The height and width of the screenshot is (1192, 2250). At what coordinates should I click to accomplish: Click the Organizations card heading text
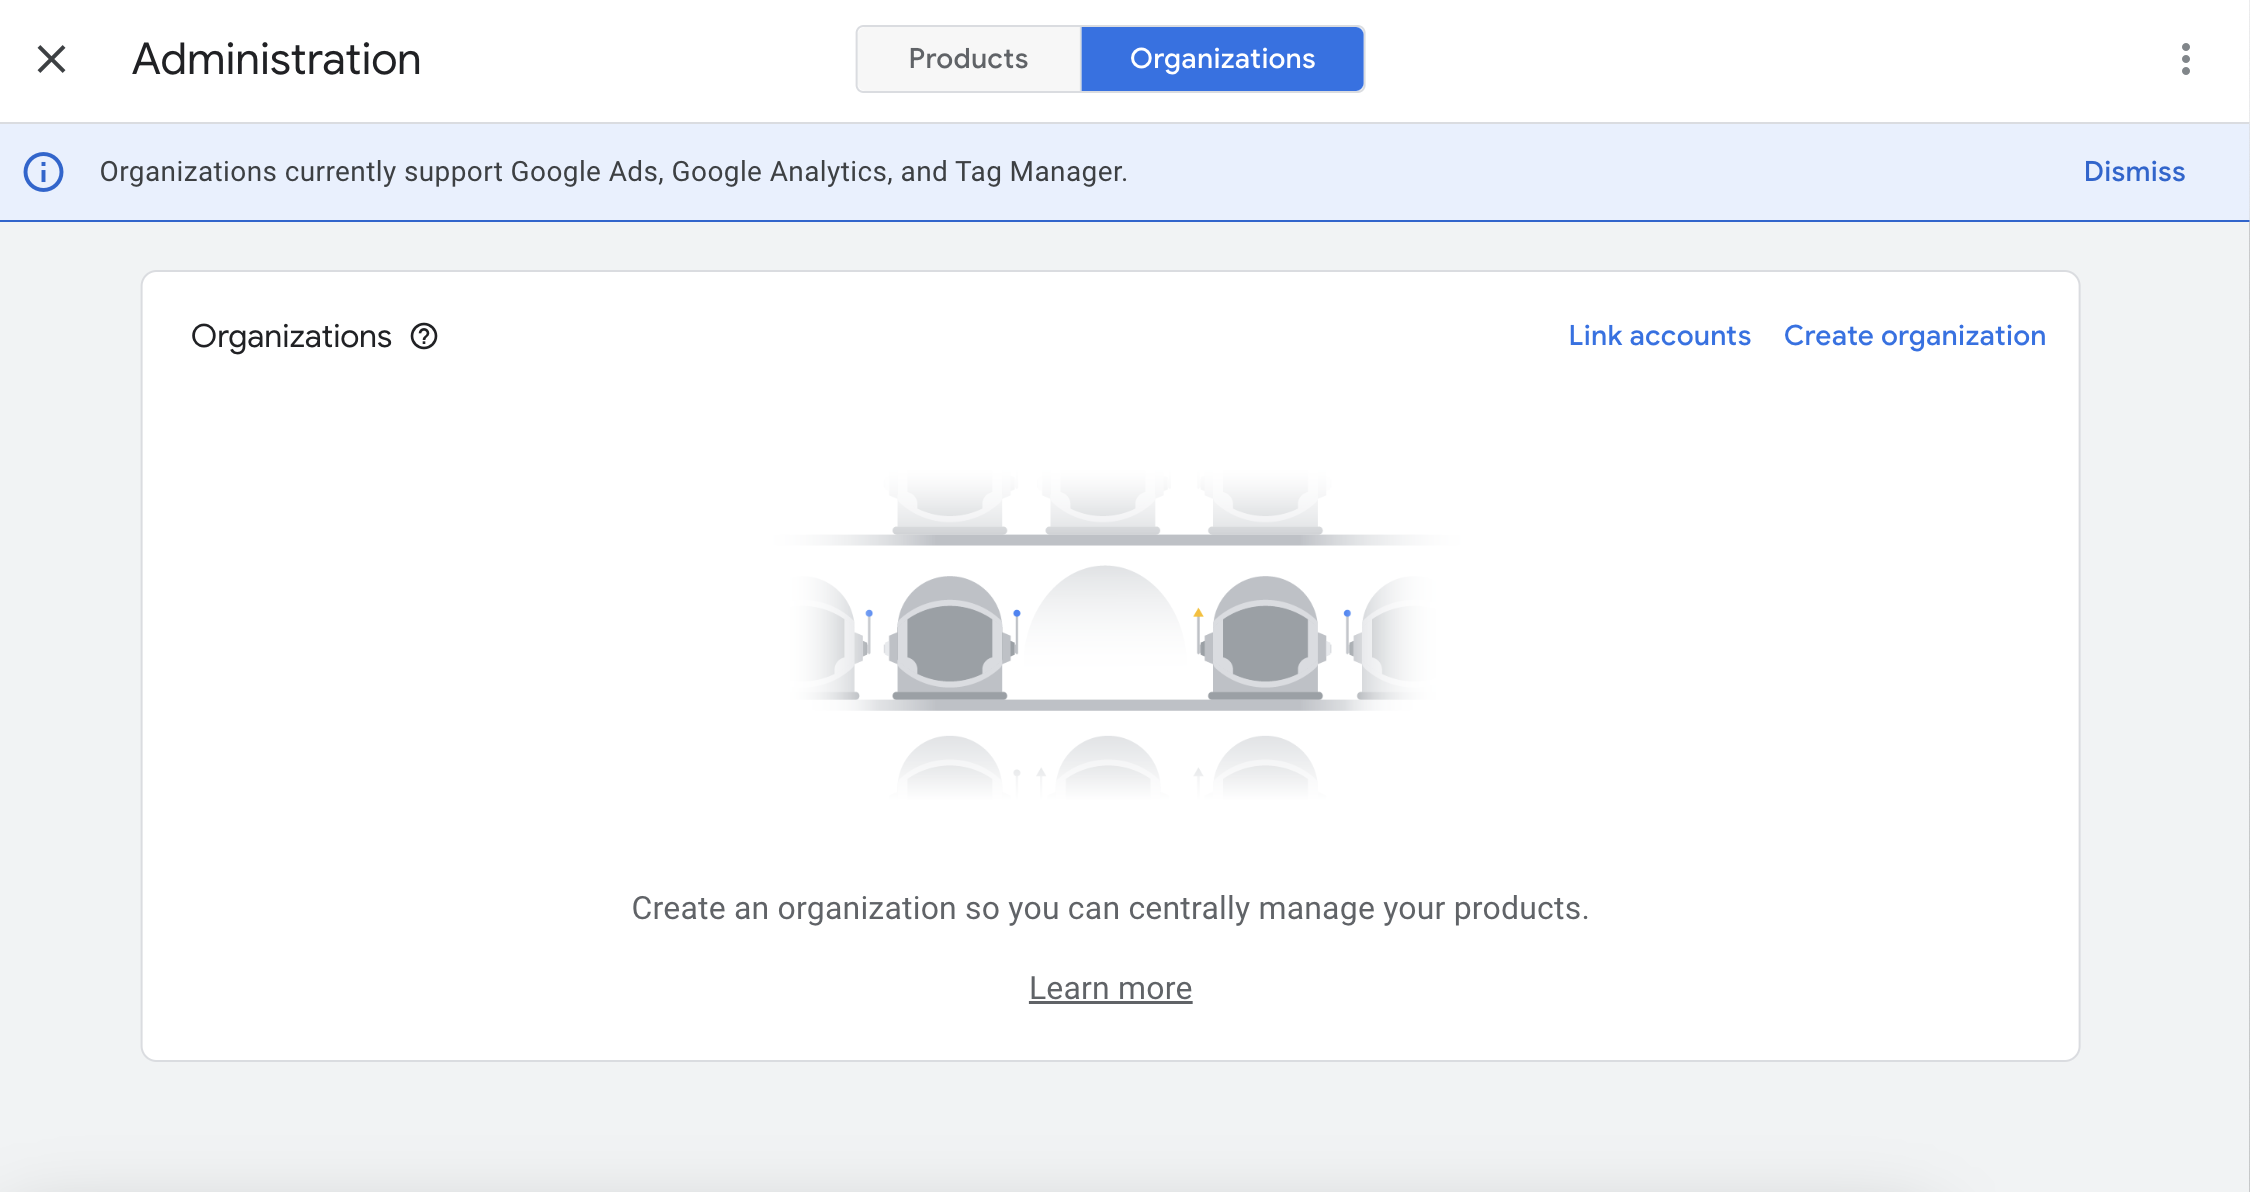tap(291, 336)
